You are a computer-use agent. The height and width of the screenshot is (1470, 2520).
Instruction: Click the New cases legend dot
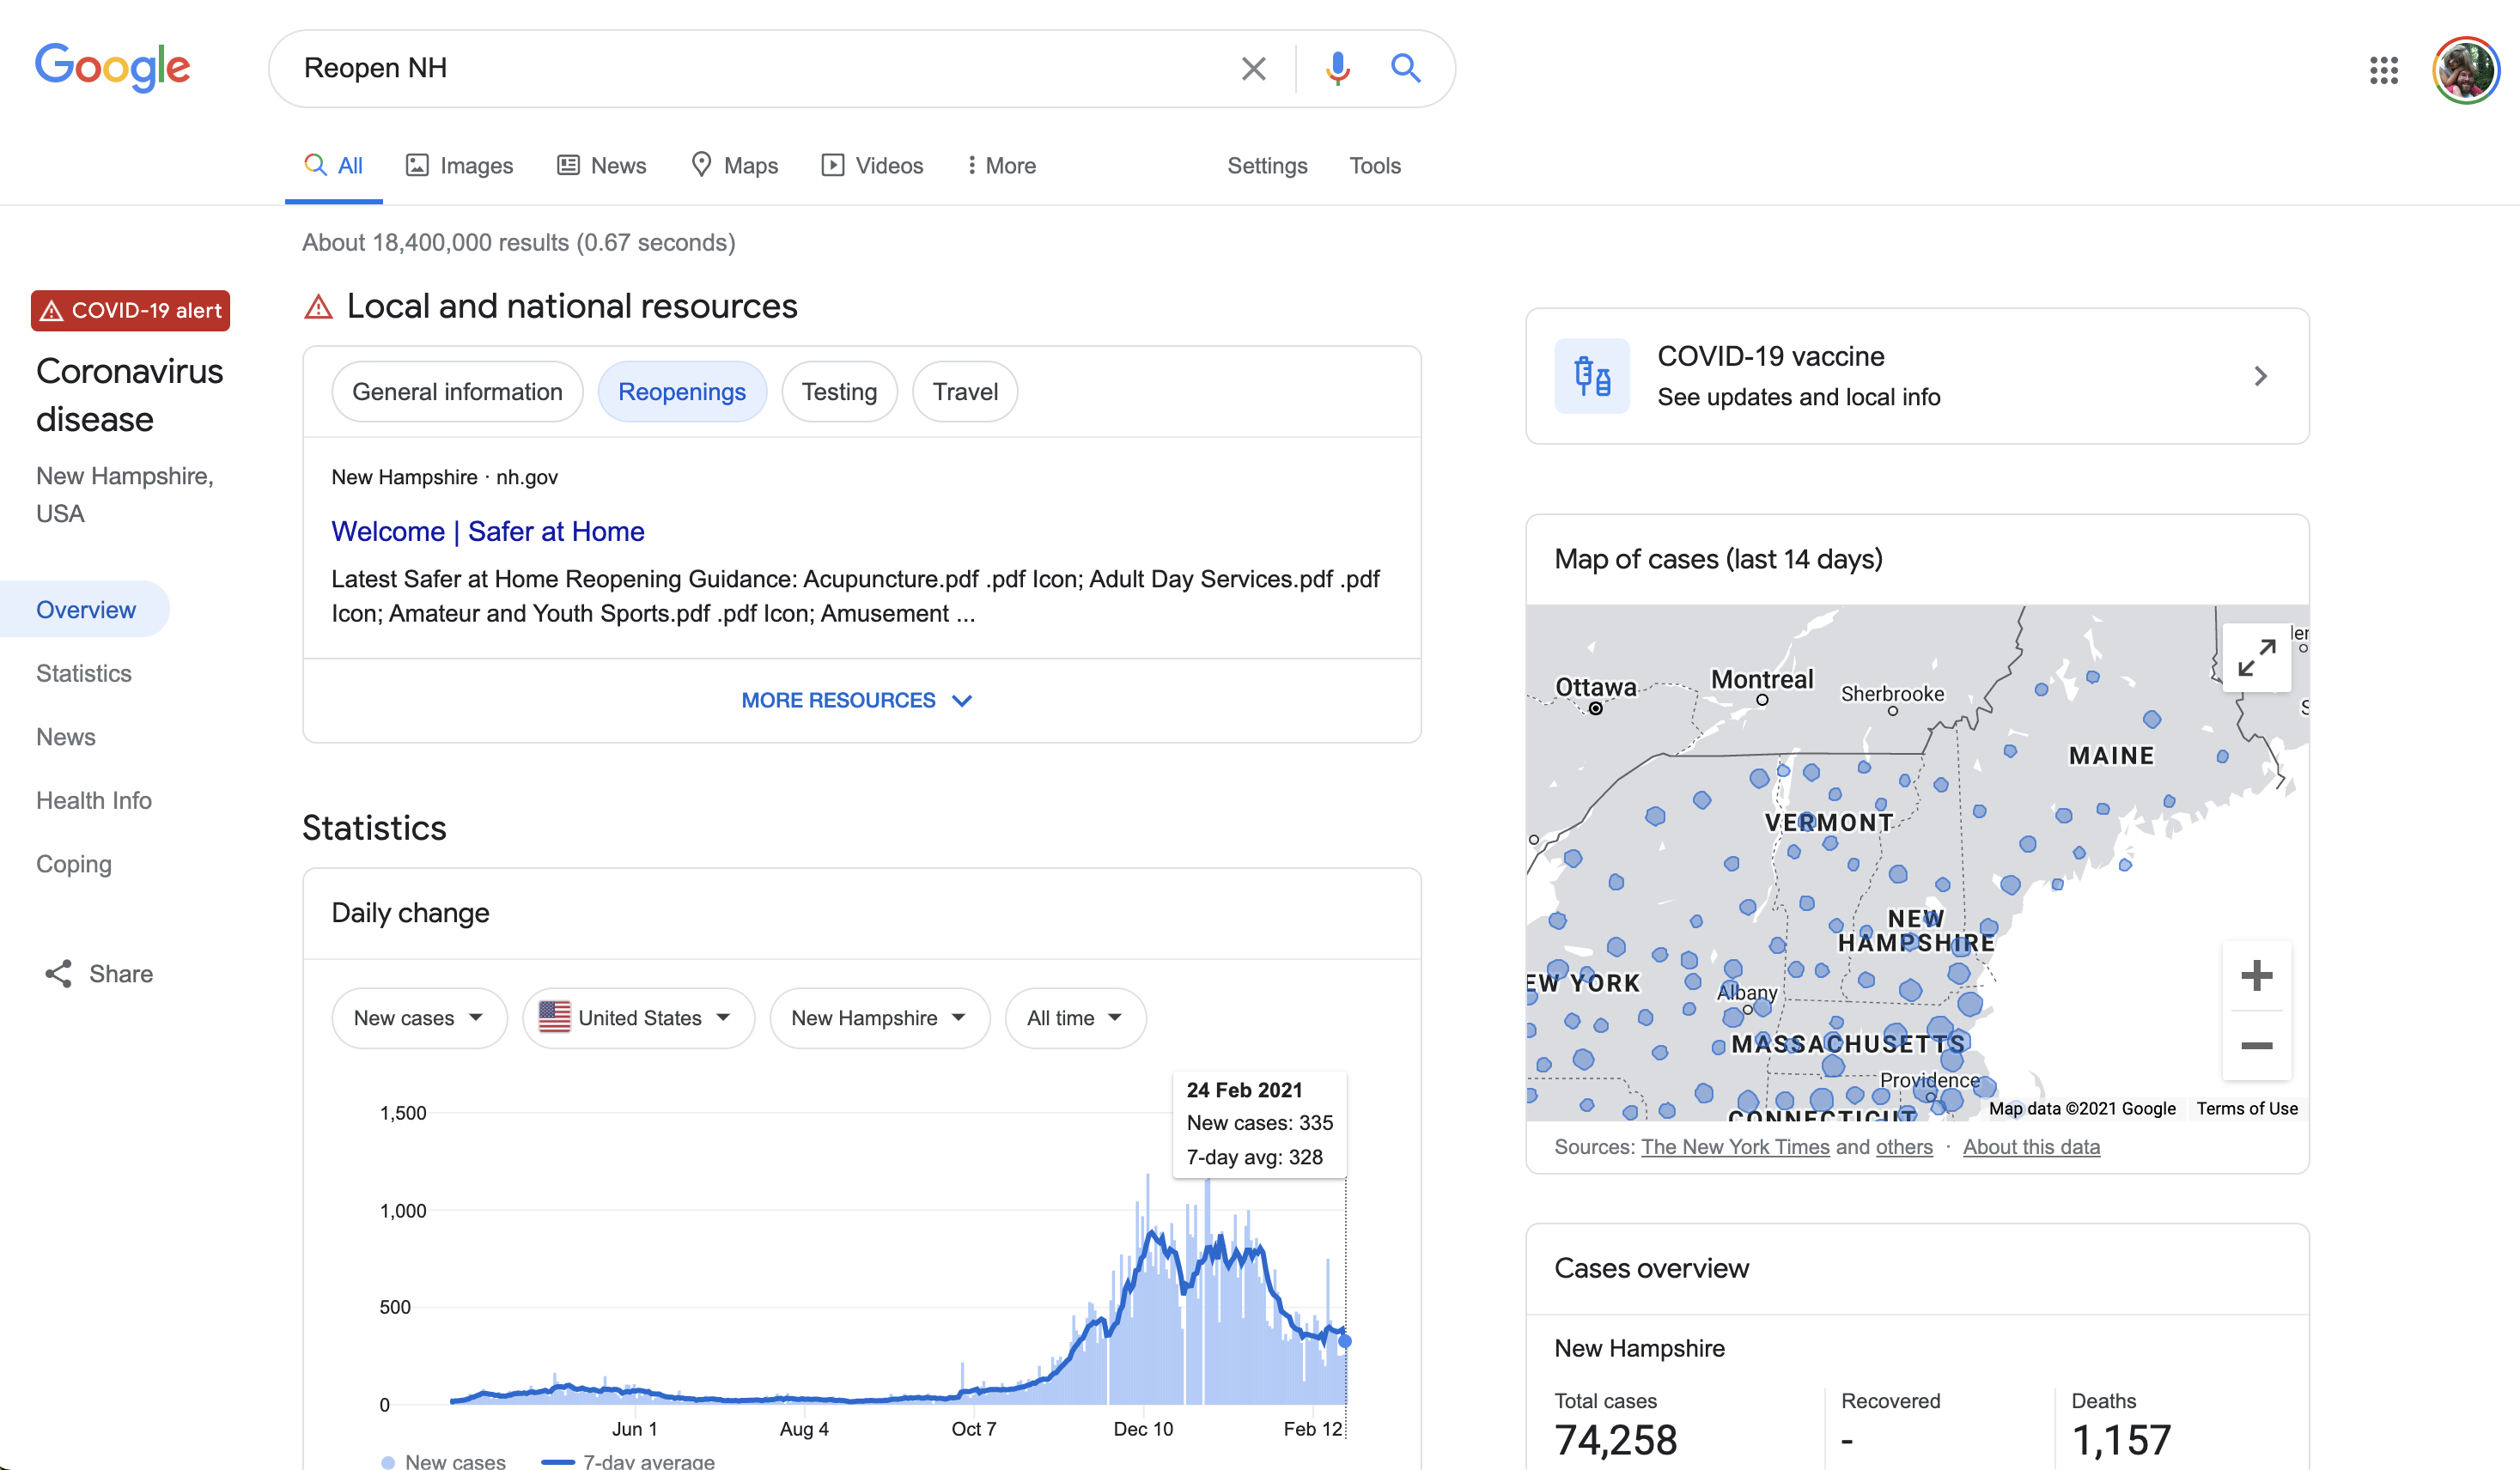point(388,1462)
